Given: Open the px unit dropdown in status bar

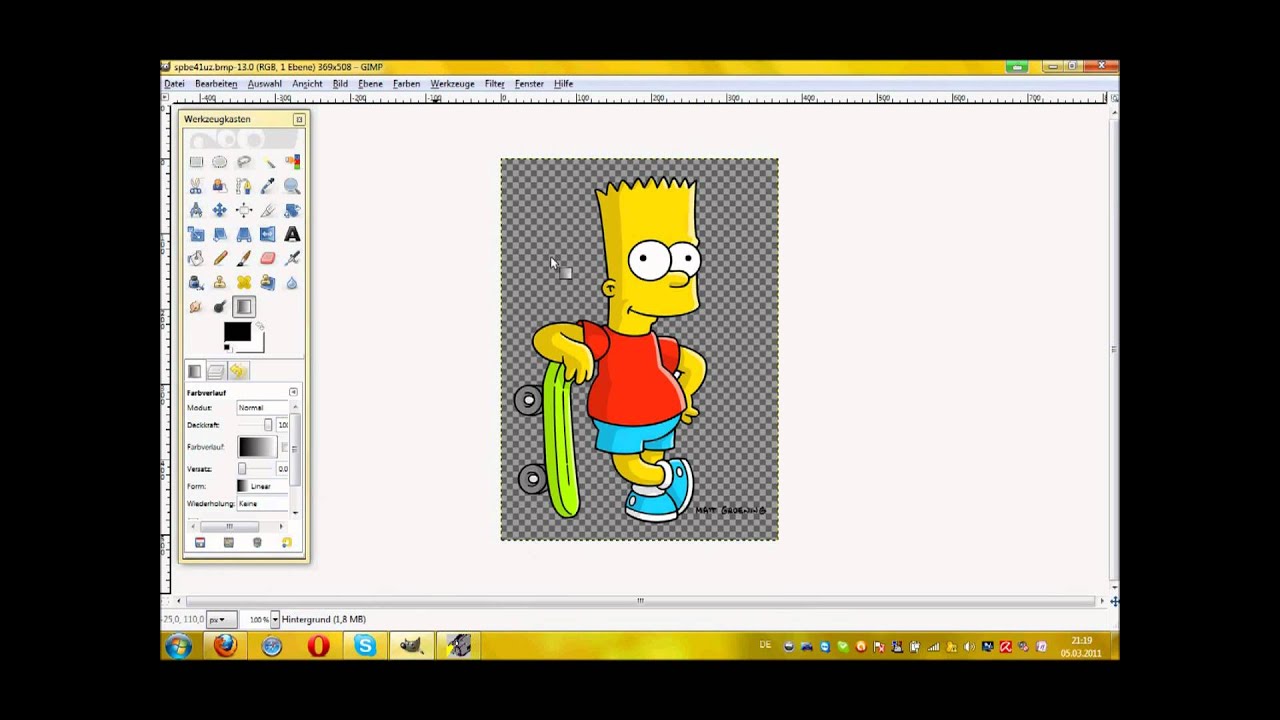Looking at the screenshot, I should point(220,620).
